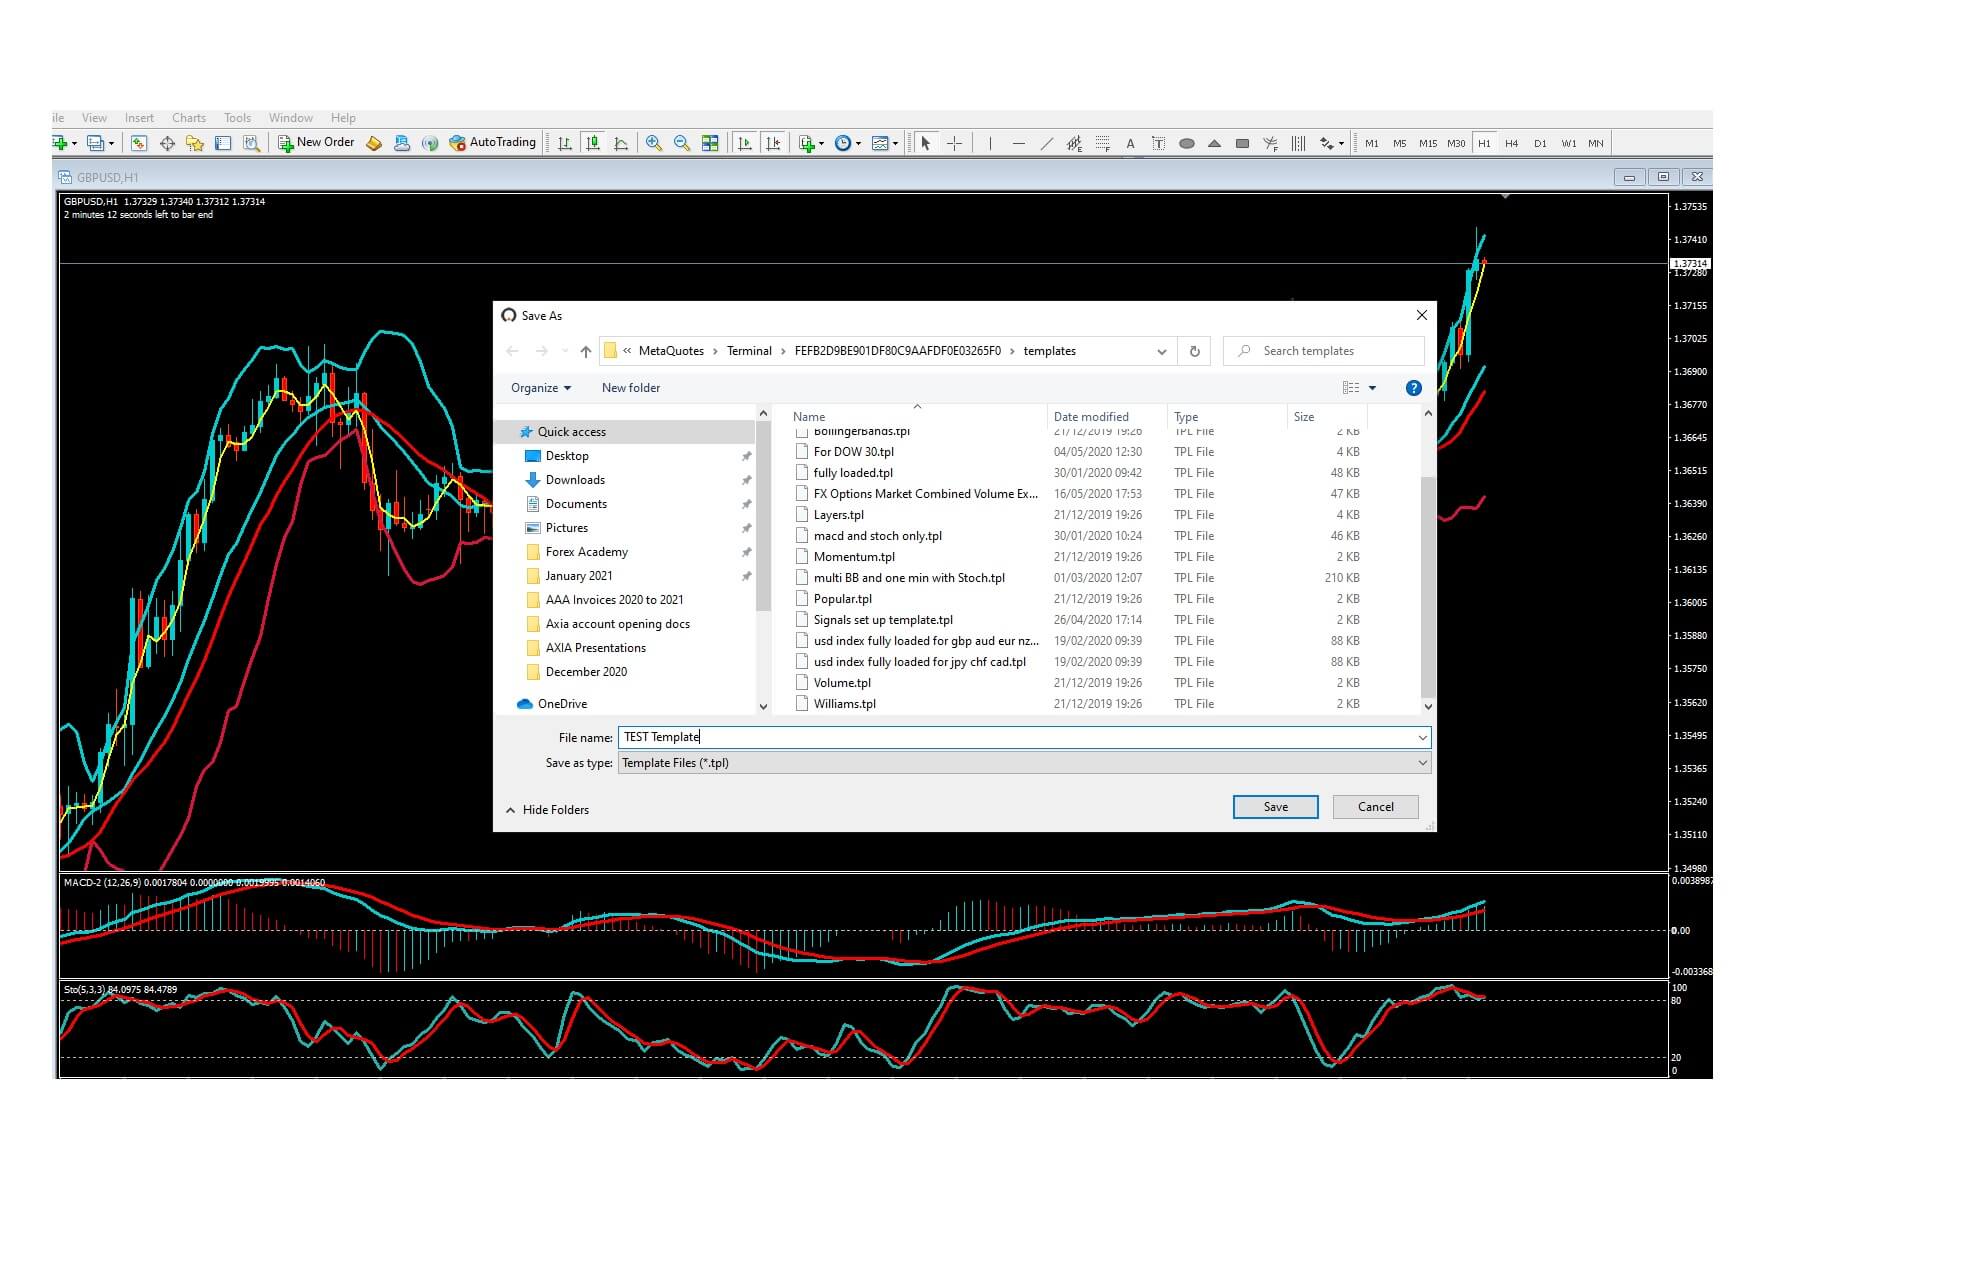Select the ellipse drawing tool
This screenshot has width=1978, height=1268.
(x=1186, y=143)
